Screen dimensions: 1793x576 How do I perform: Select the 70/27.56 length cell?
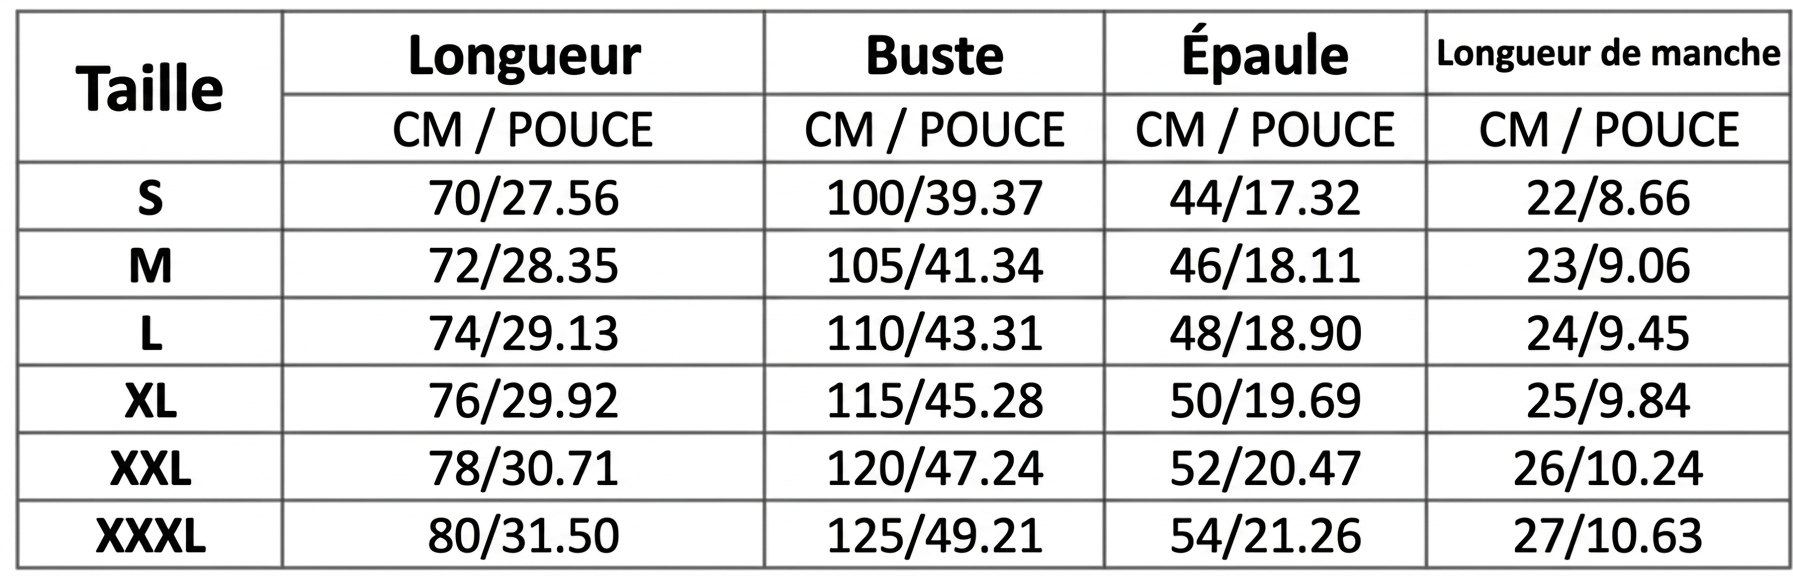click(523, 198)
